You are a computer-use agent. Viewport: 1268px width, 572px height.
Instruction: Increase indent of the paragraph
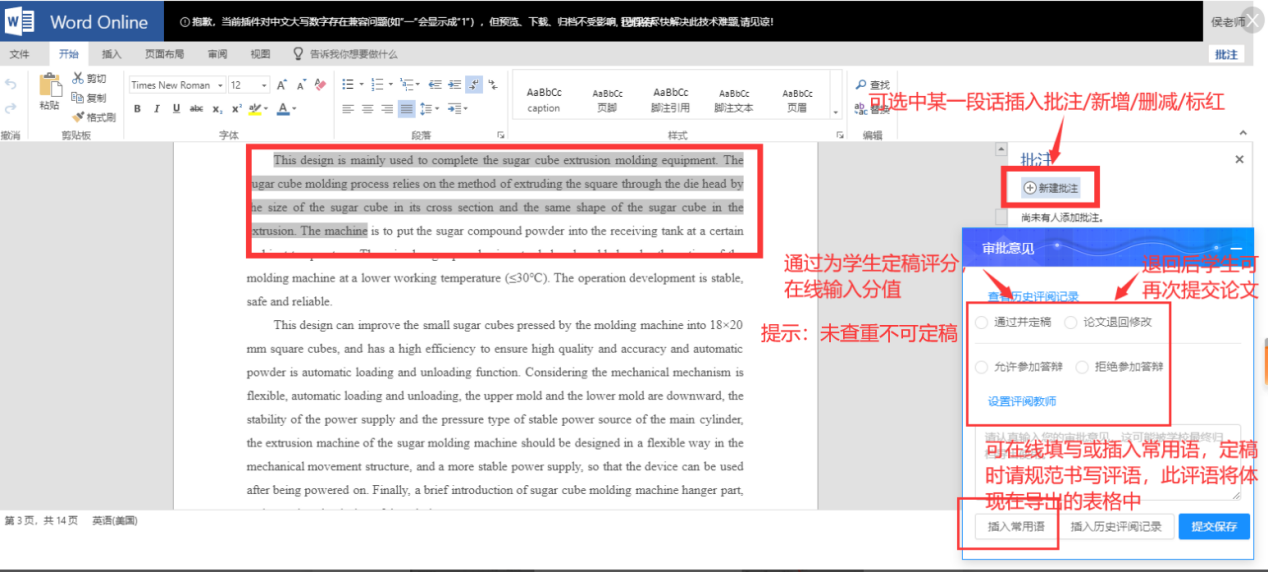point(454,85)
